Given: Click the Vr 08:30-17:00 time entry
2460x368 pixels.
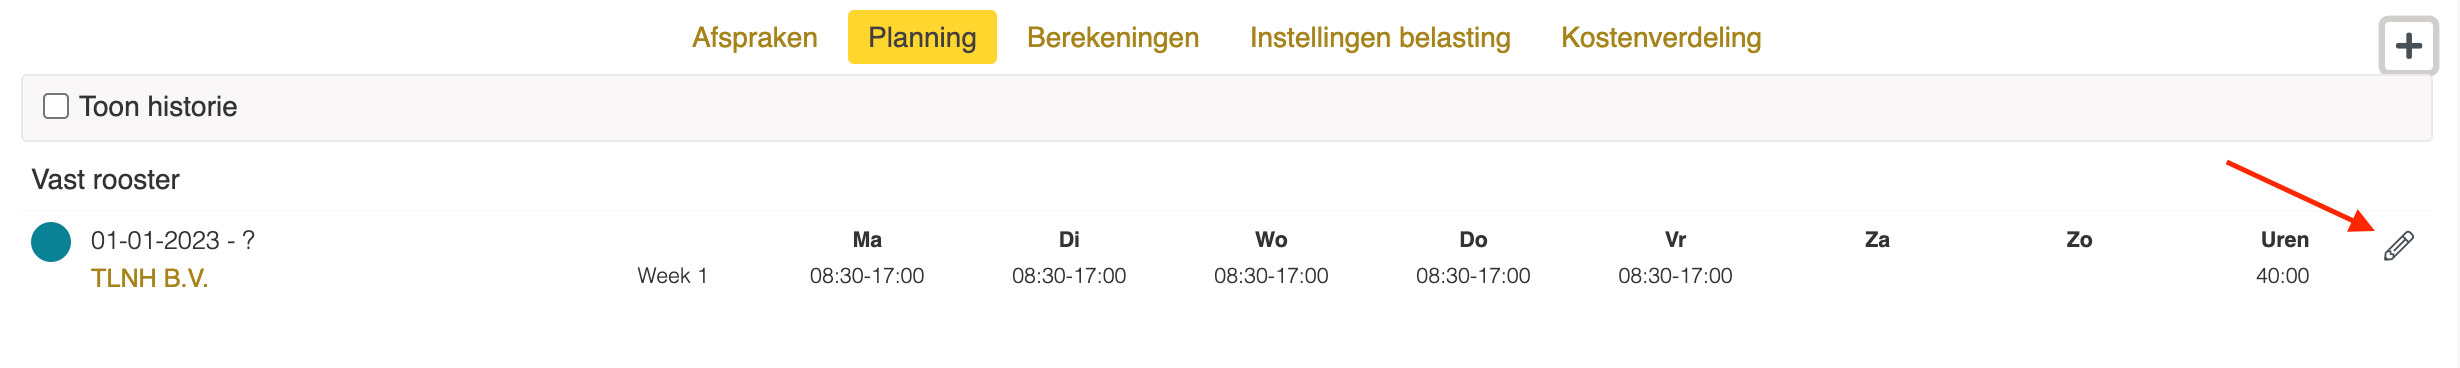Looking at the screenshot, I should coord(1675,275).
